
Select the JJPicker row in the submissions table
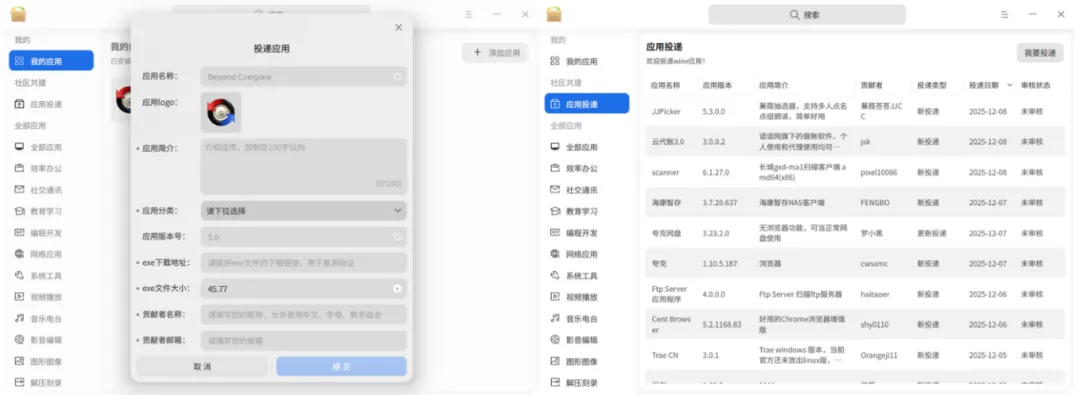[x=854, y=111]
